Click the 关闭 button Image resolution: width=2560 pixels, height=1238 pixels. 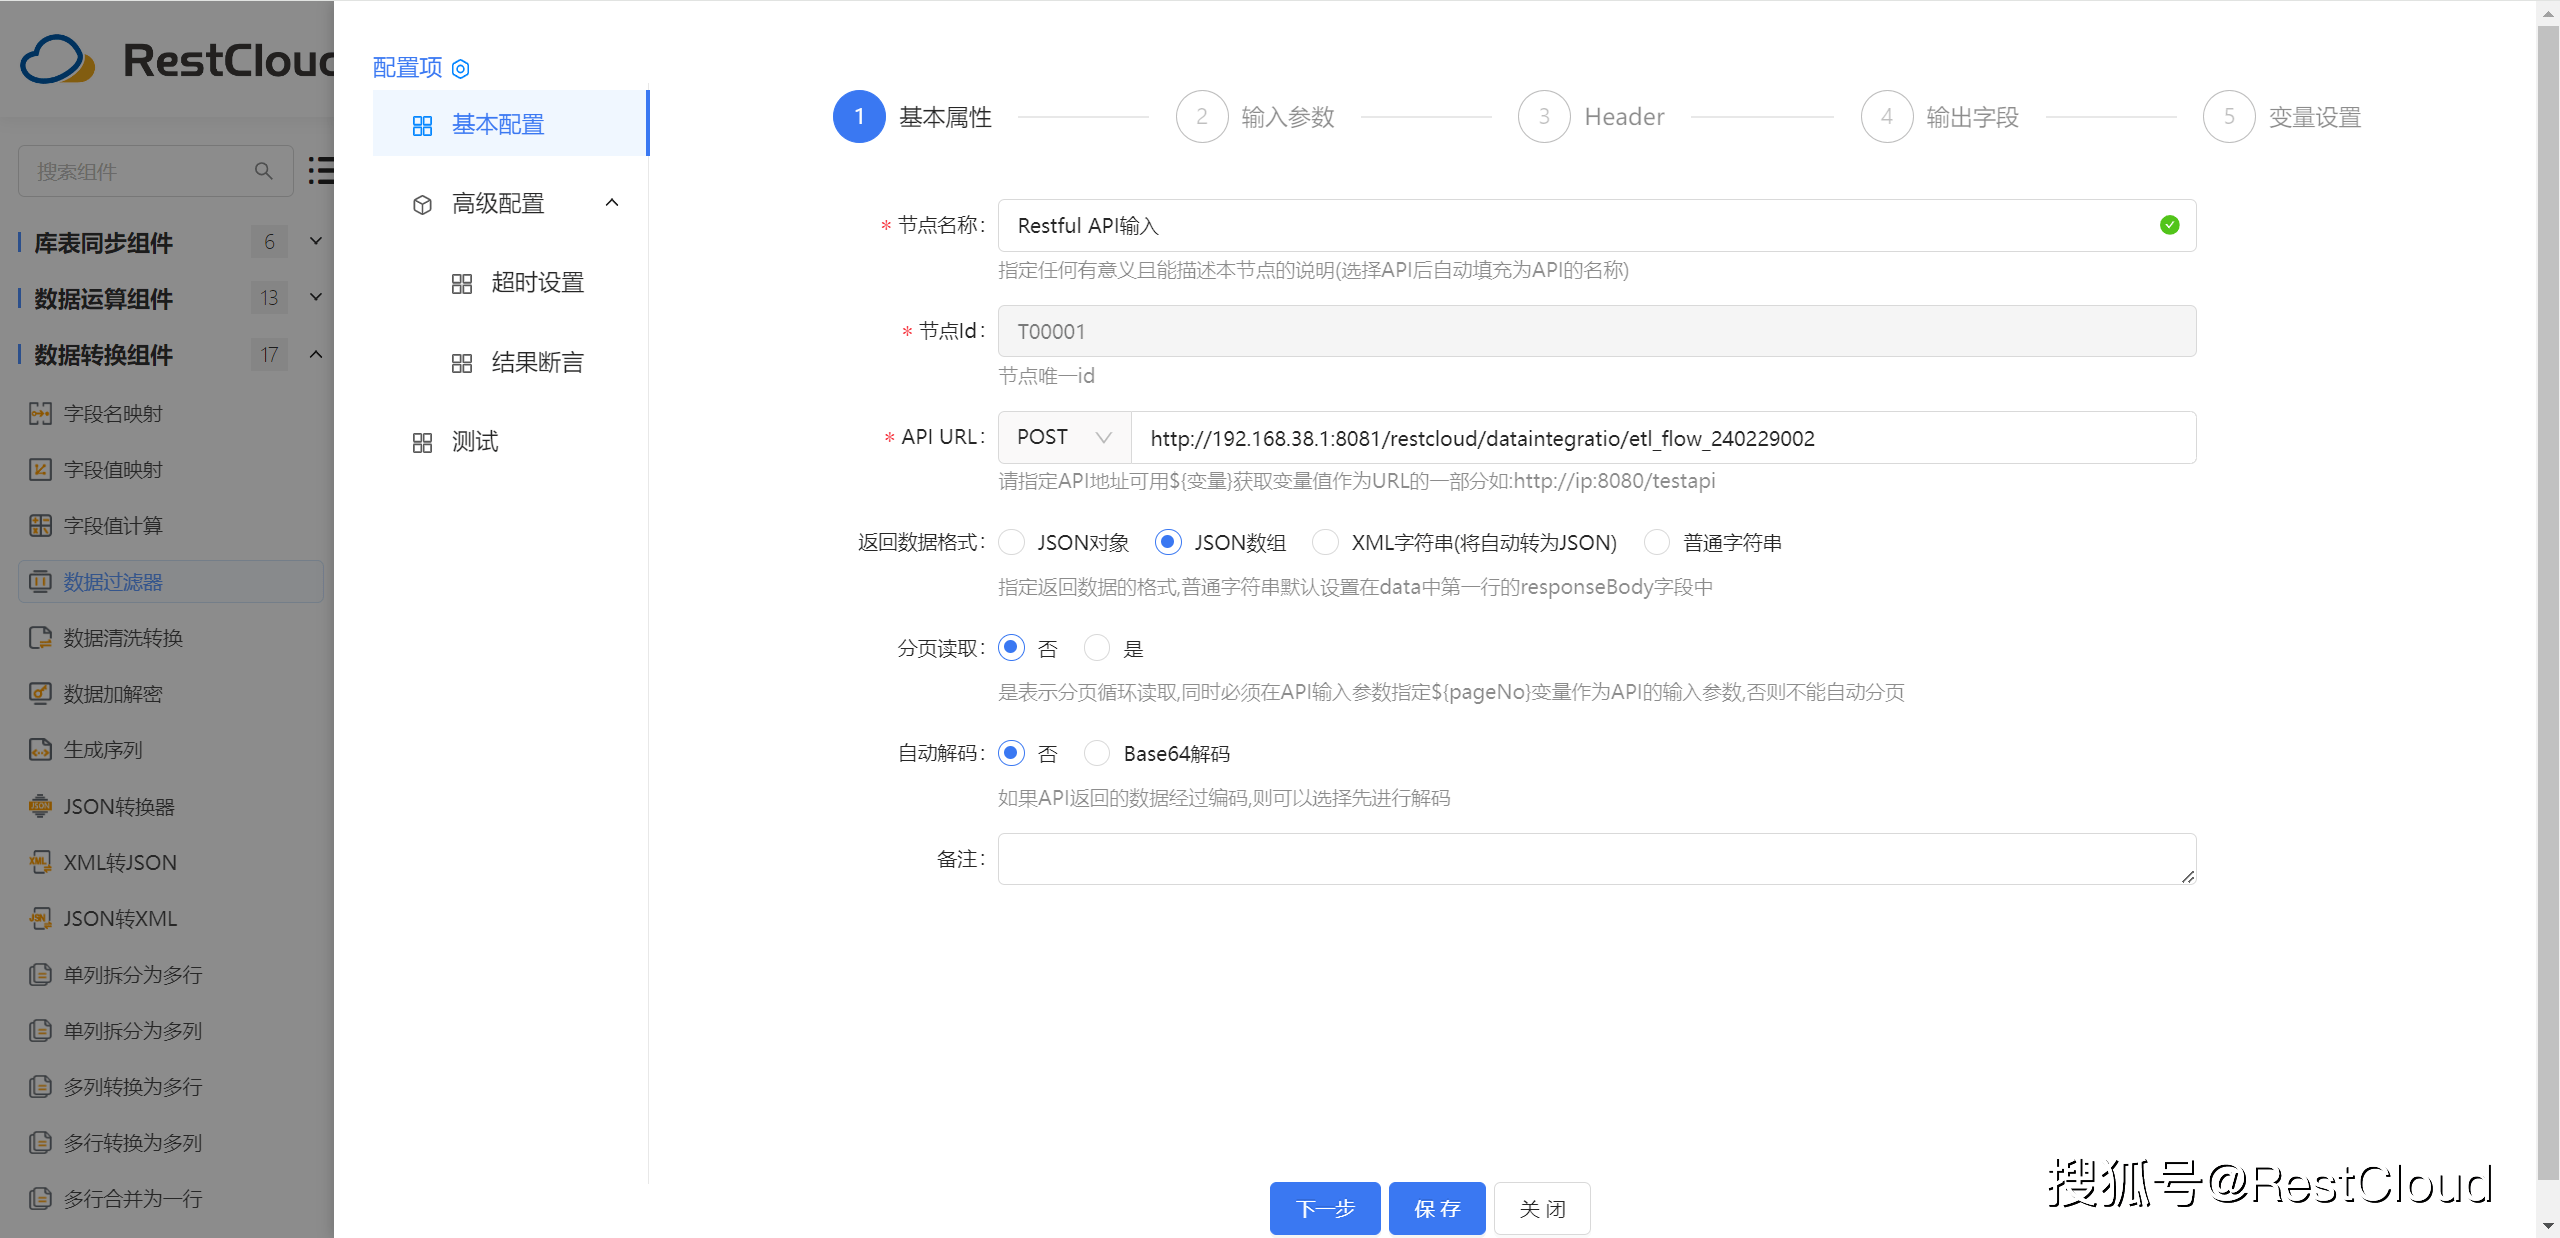point(1542,1208)
